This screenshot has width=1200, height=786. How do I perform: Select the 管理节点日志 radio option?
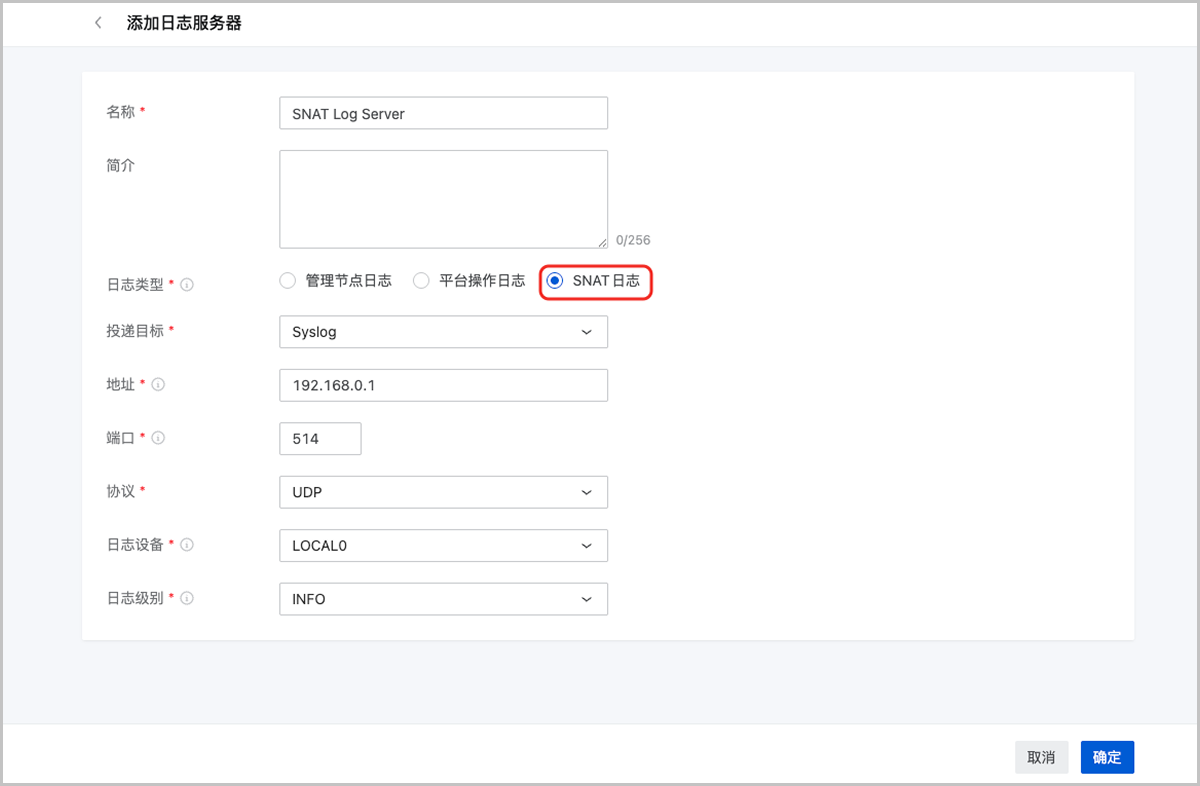pyautogui.click(x=288, y=281)
